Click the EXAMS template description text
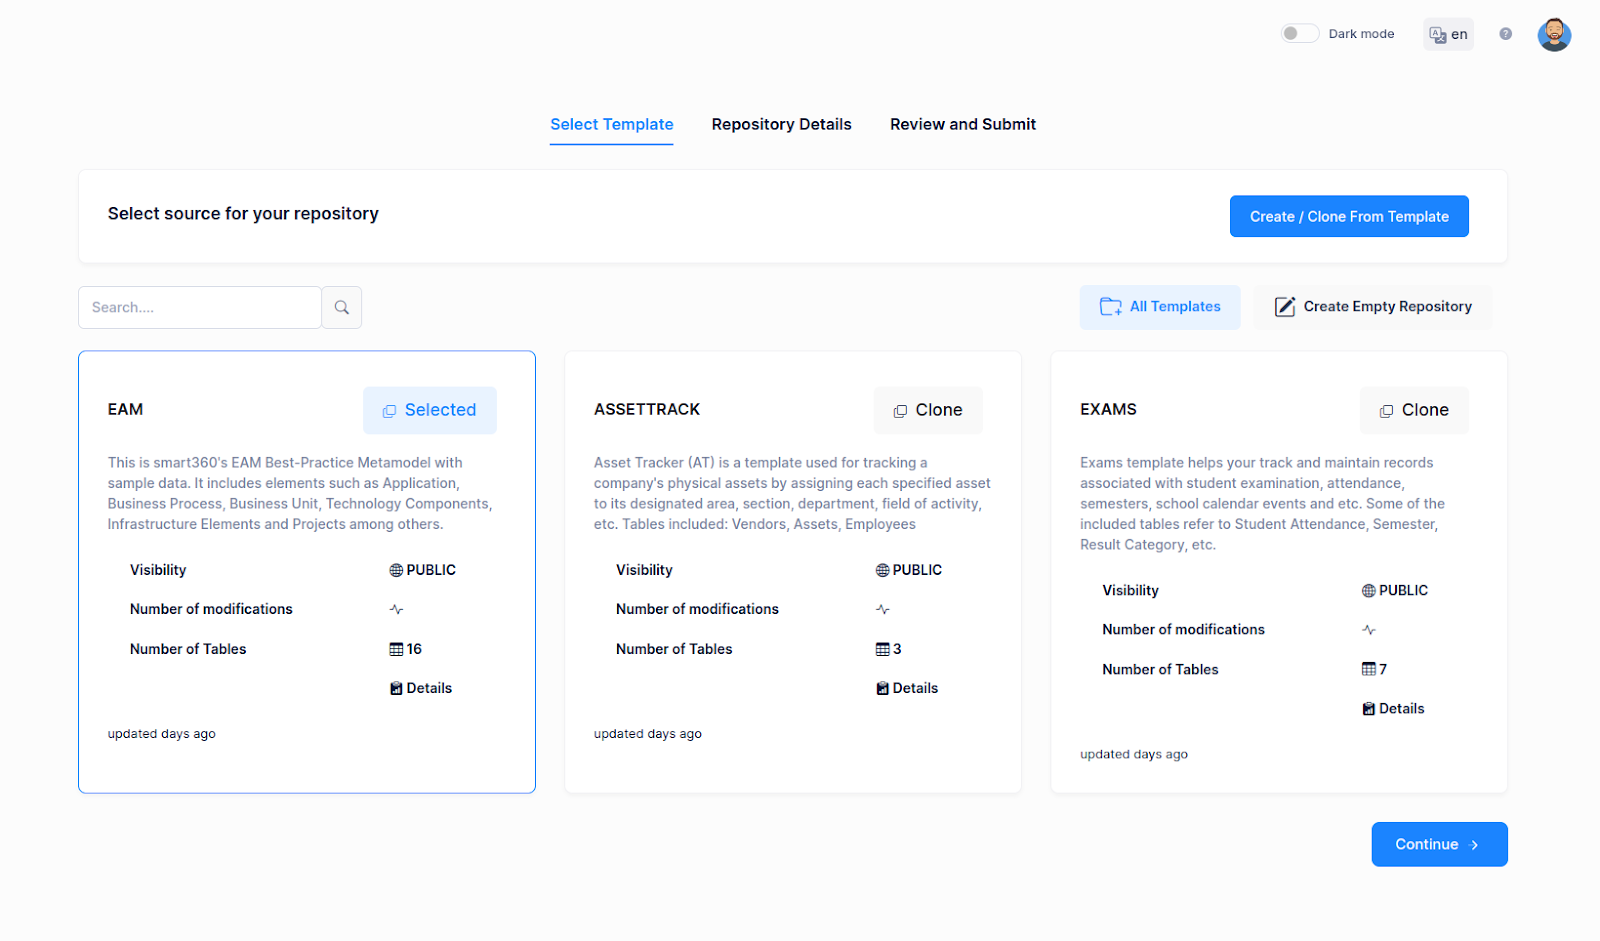Viewport: 1600px width, 941px height. click(1262, 504)
